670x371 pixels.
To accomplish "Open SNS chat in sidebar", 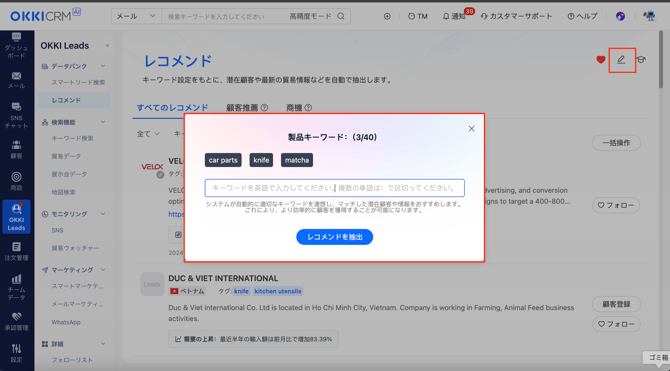I will [16, 115].
